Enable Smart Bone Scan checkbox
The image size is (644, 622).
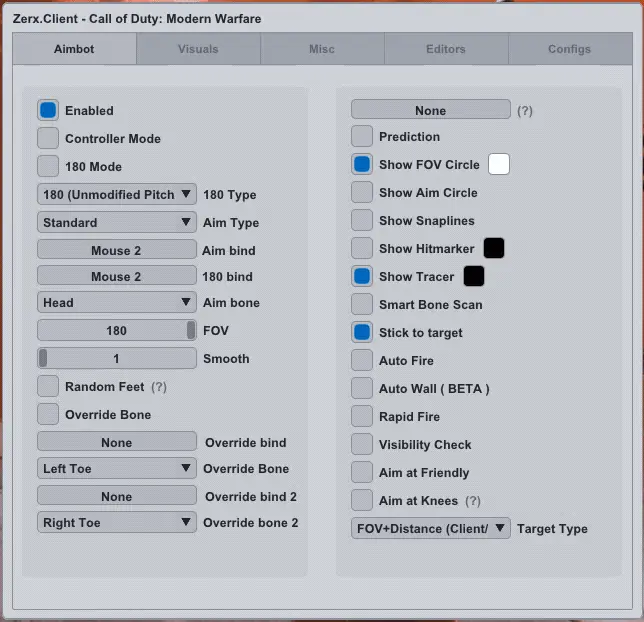362,304
